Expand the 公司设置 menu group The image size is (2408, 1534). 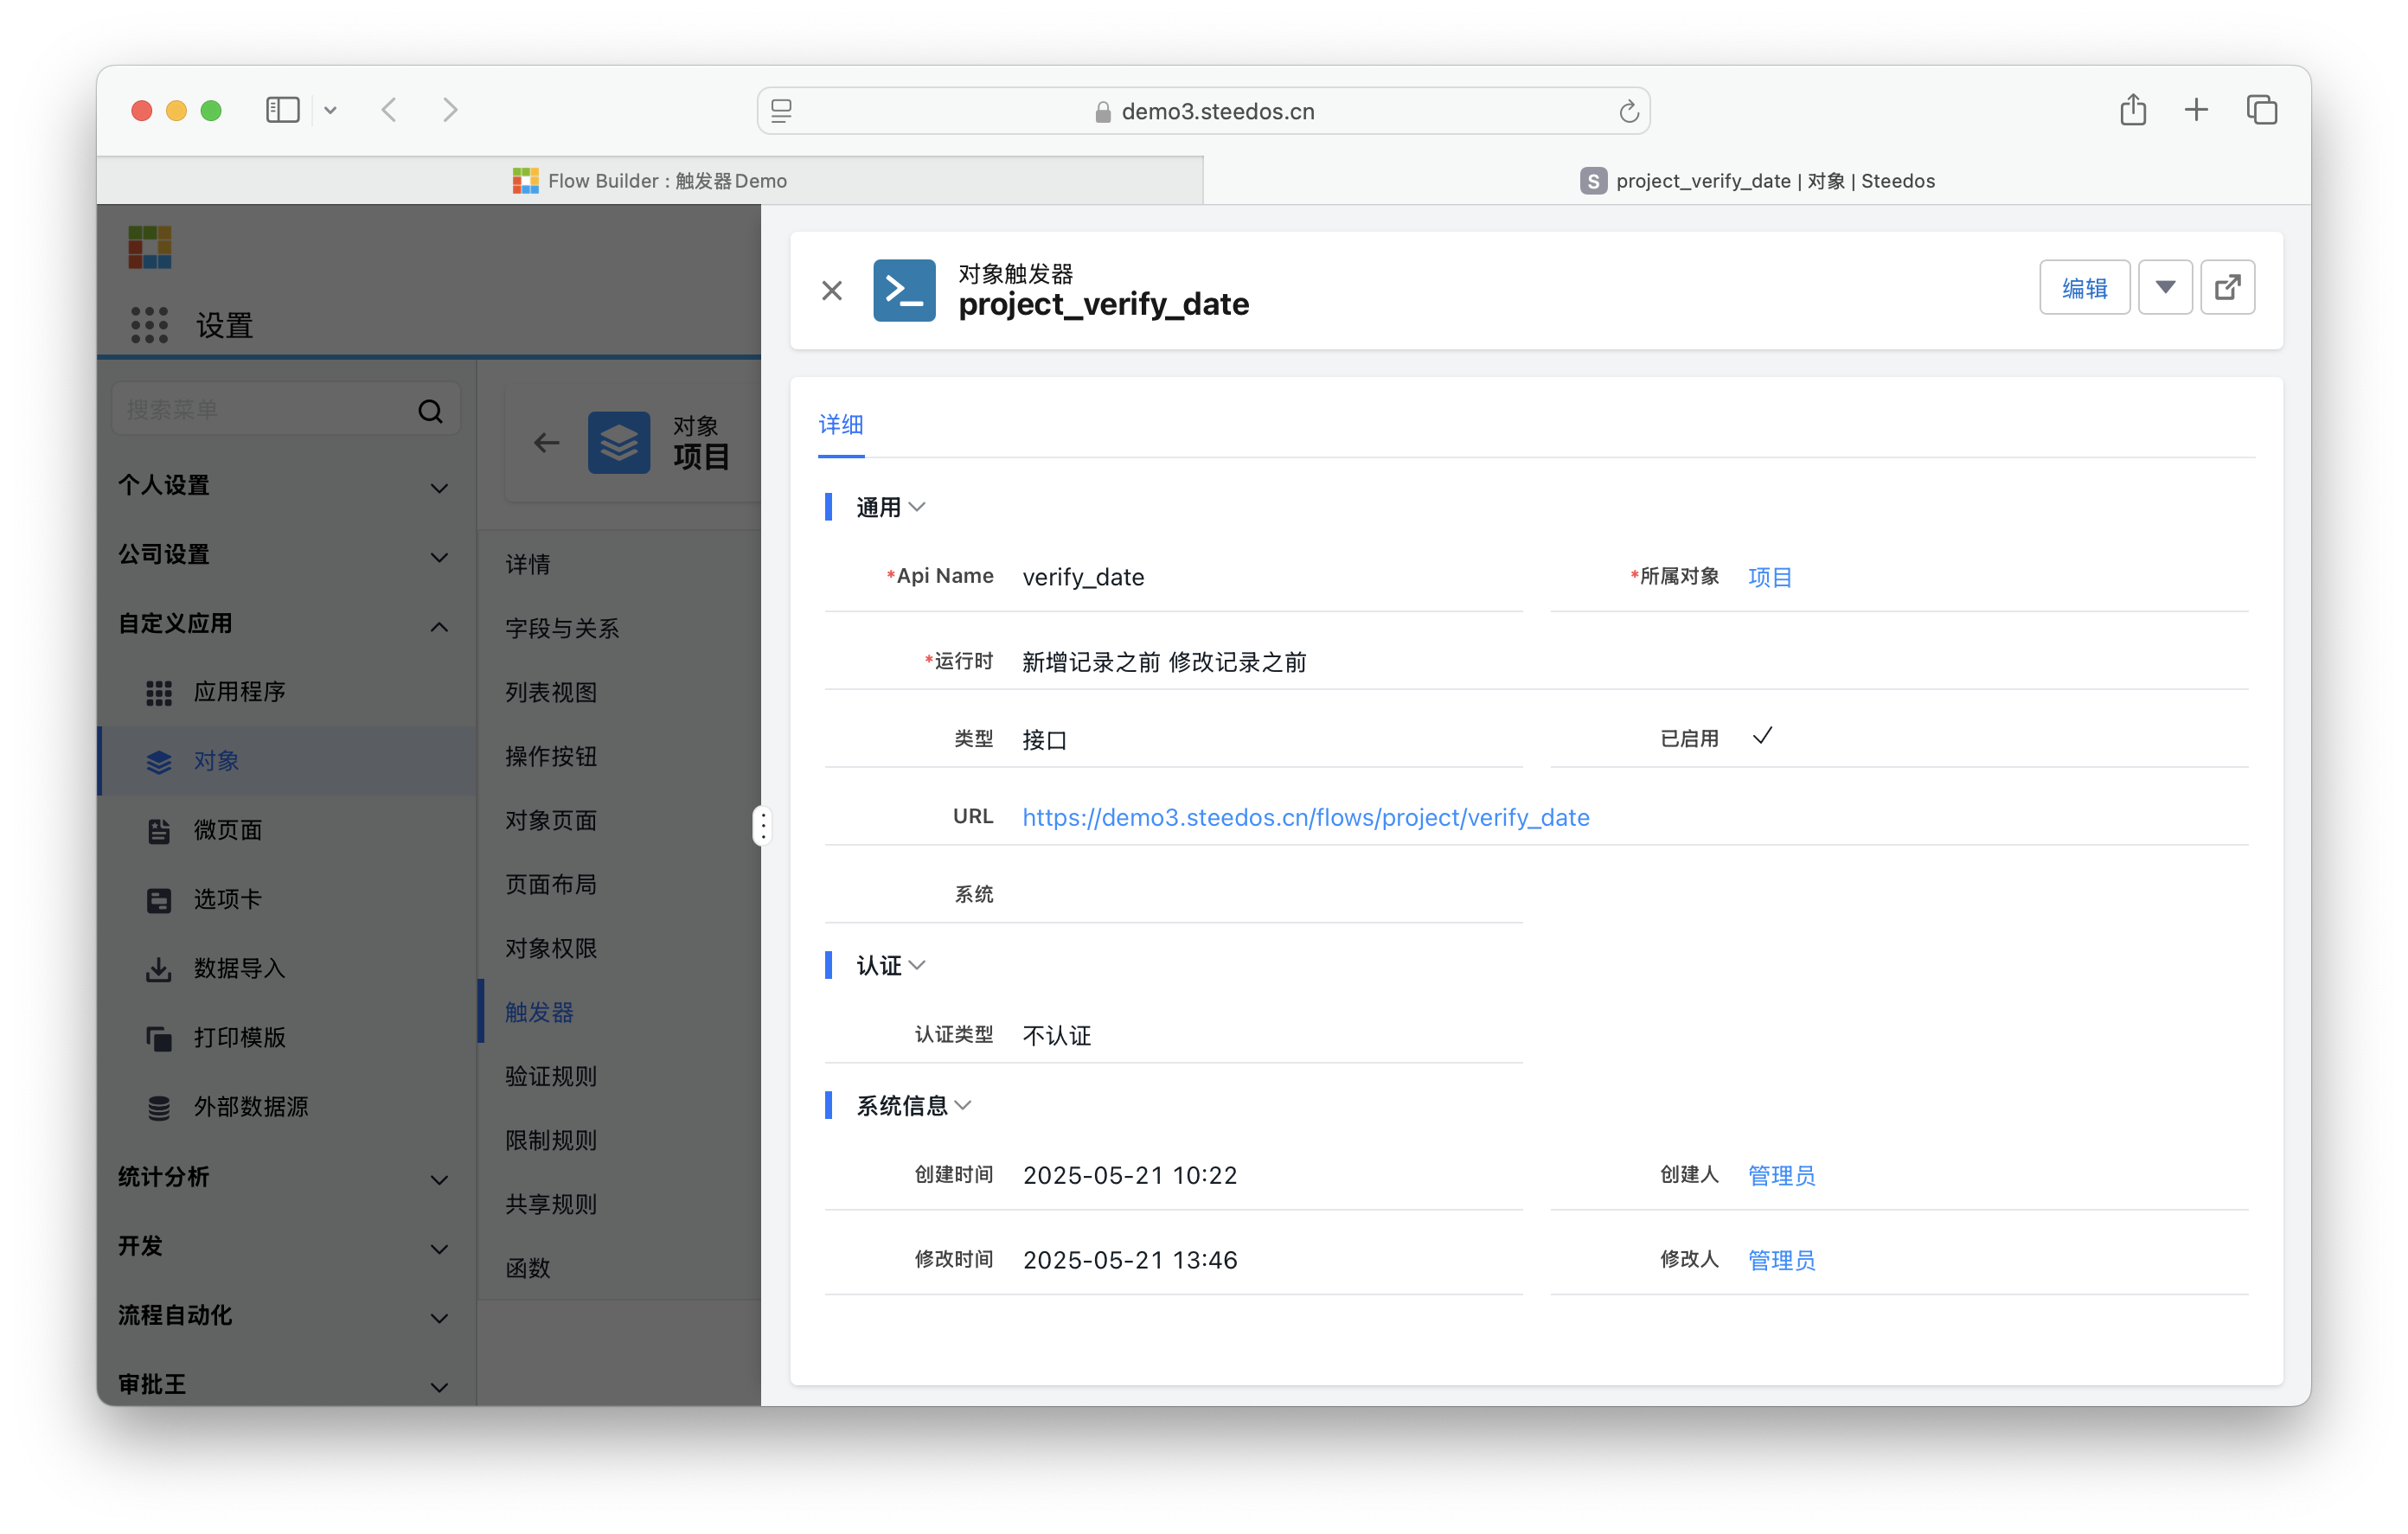pos(285,555)
